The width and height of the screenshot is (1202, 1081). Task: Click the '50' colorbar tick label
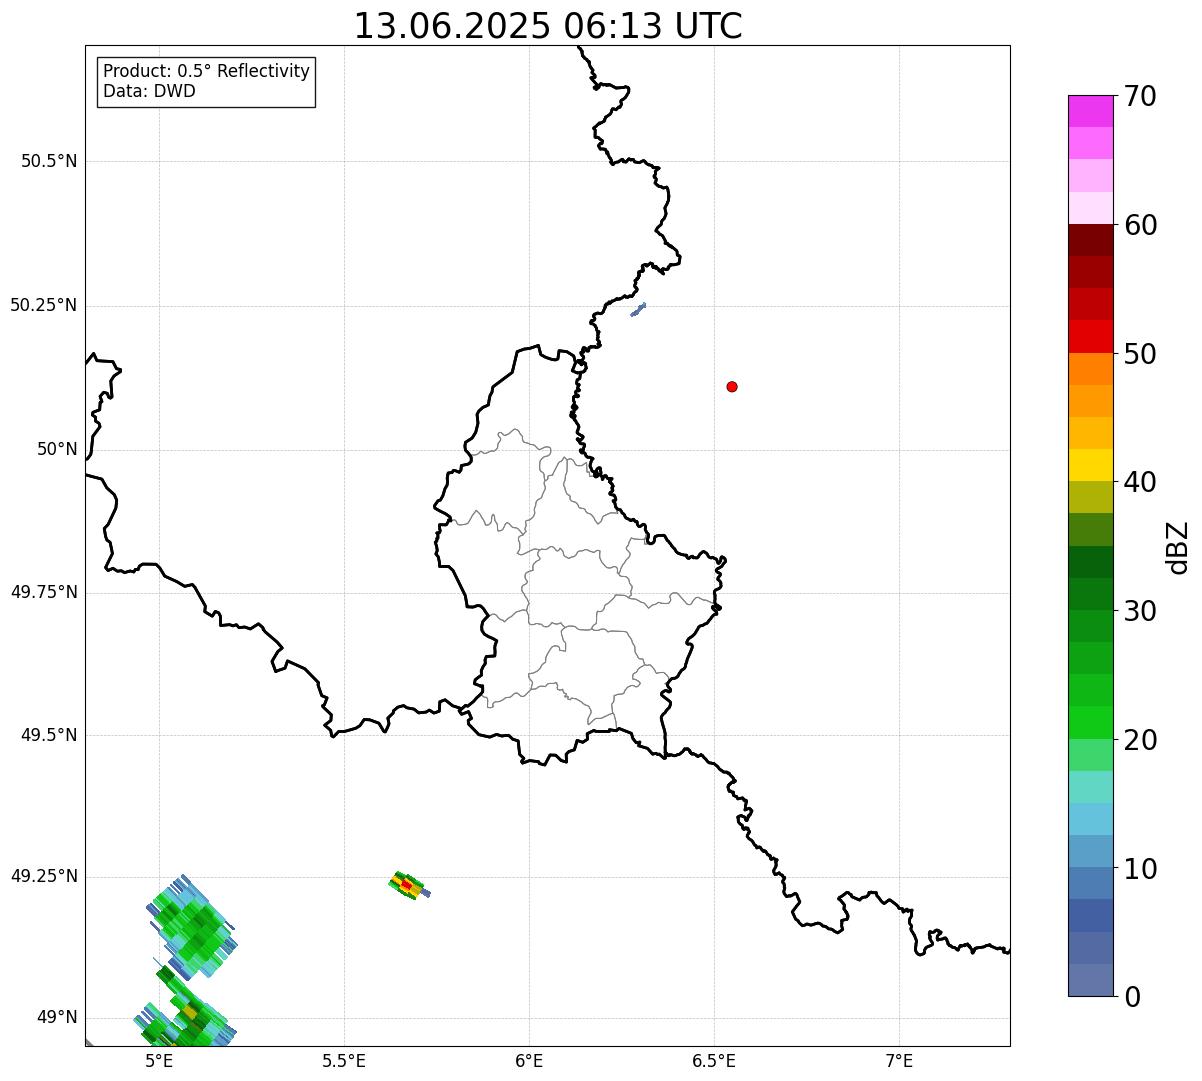1140,355
